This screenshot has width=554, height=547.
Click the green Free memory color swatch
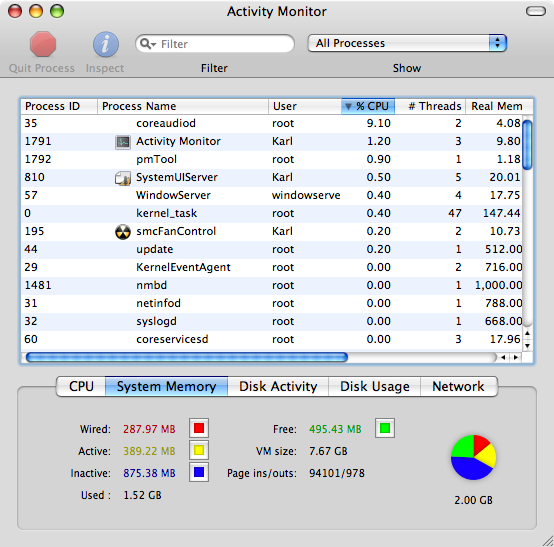[385, 428]
